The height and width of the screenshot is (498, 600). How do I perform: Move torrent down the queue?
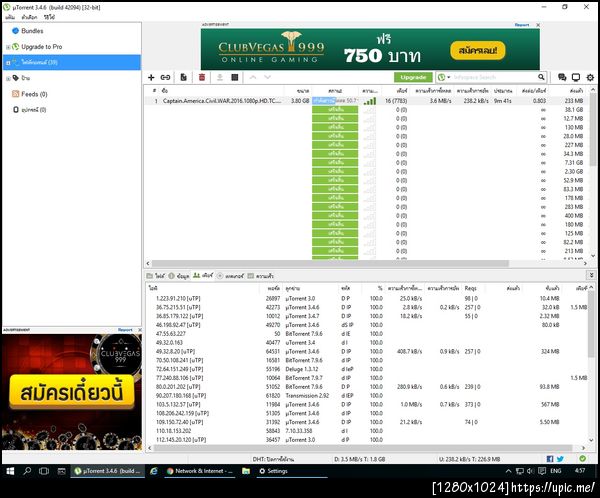coord(267,77)
